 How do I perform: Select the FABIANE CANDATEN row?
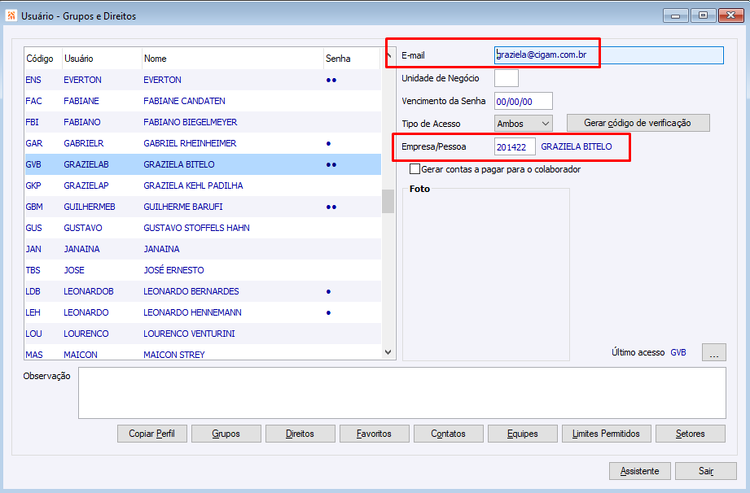203,101
